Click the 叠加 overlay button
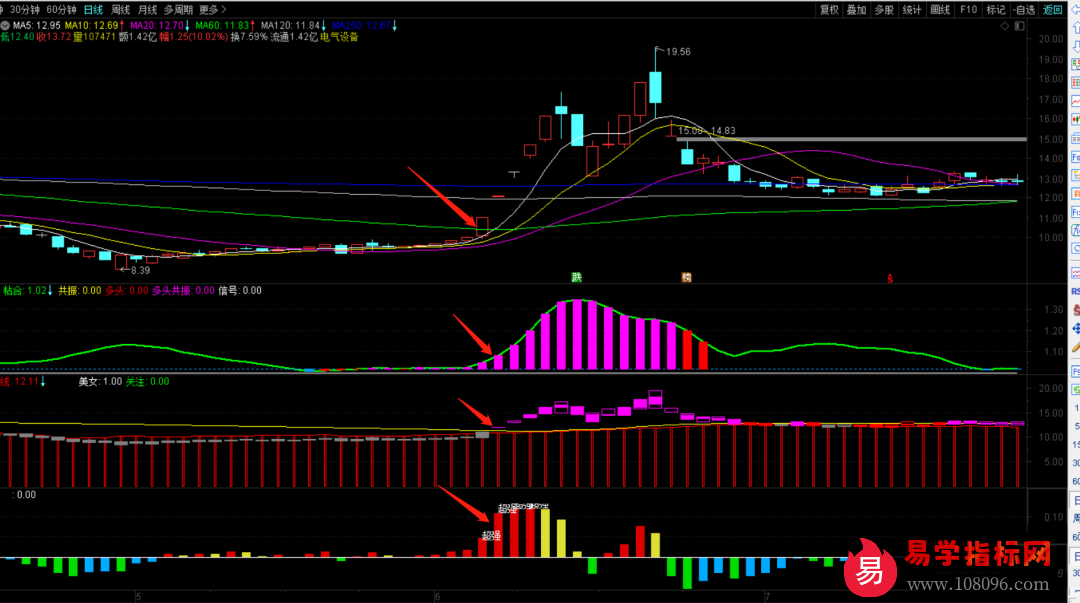This screenshot has height=603, width=1080. click(x=856, y=10)
